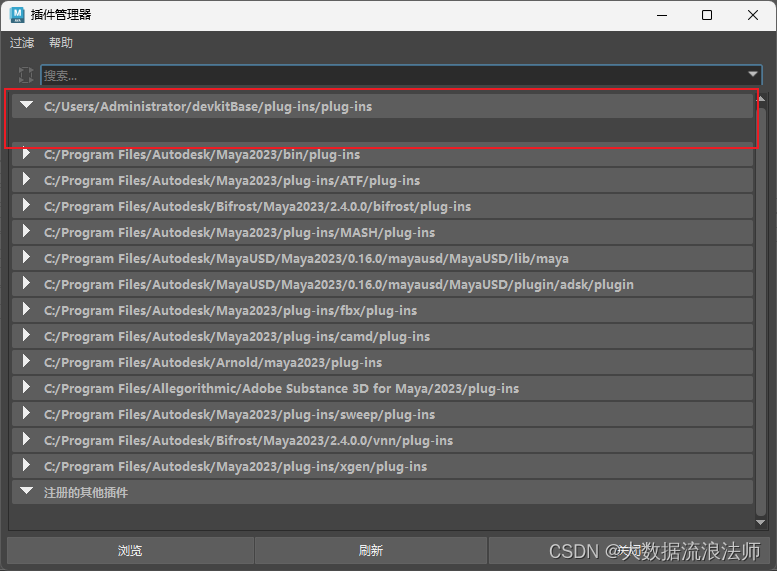Expand the MayaUSD/lib/maya section
The width and height of the screenshot is (777, 571).
pos(26,258)
